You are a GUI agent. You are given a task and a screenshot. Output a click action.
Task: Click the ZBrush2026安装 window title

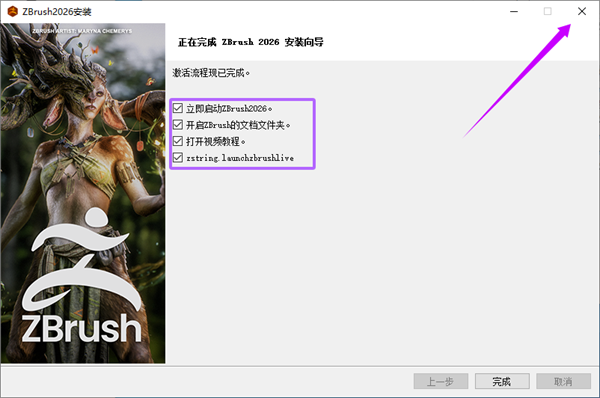57,12
